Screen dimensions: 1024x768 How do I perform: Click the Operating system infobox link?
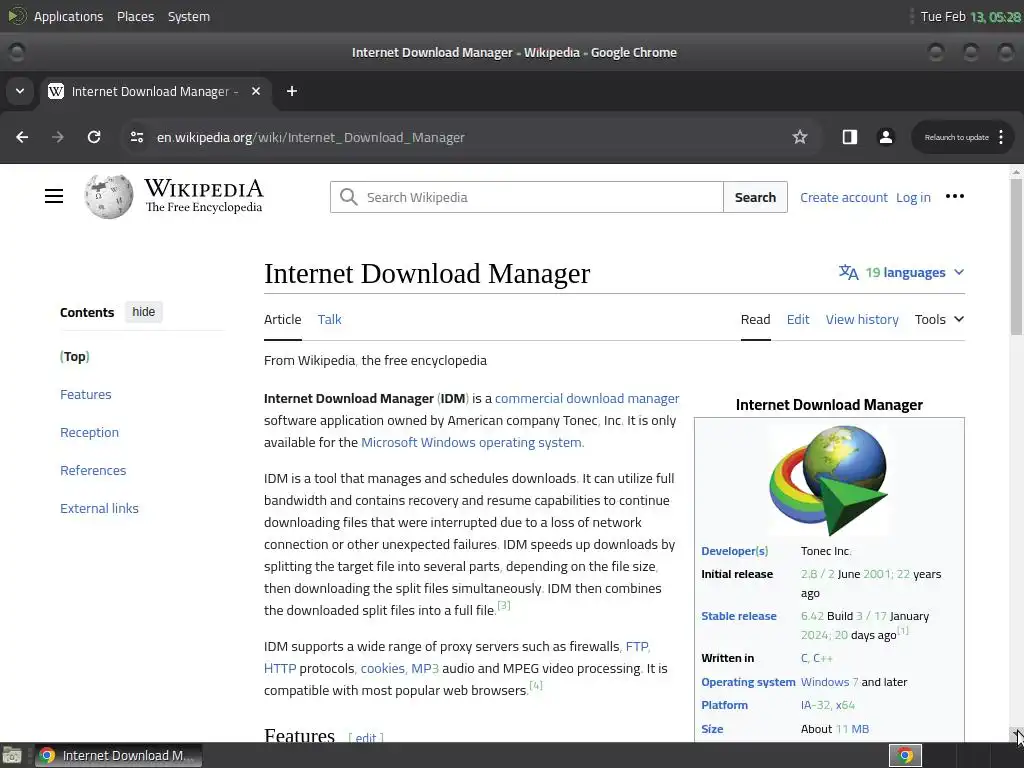point(748,682)
